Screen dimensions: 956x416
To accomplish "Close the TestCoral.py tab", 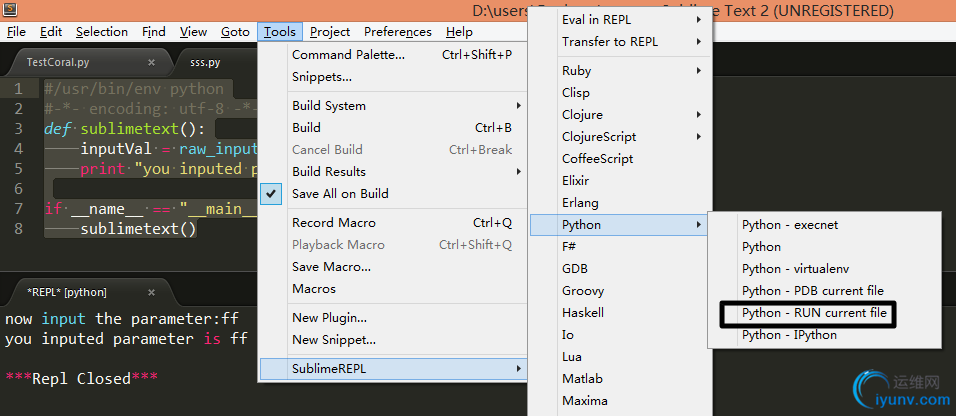I will pyautogui.click(x=151, y=62).
